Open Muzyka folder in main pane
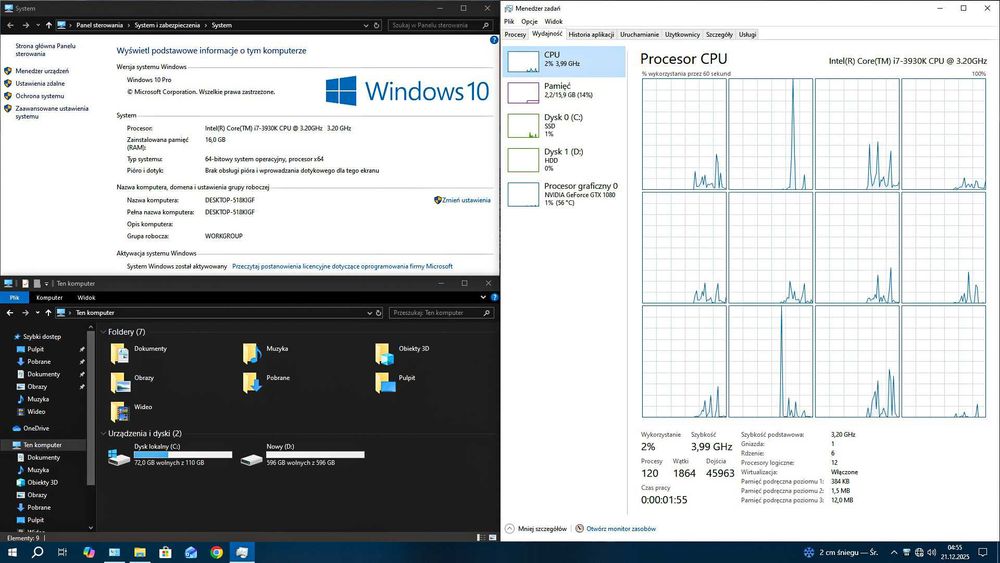Screen dimensions: 1000x563 pos(265,353)
